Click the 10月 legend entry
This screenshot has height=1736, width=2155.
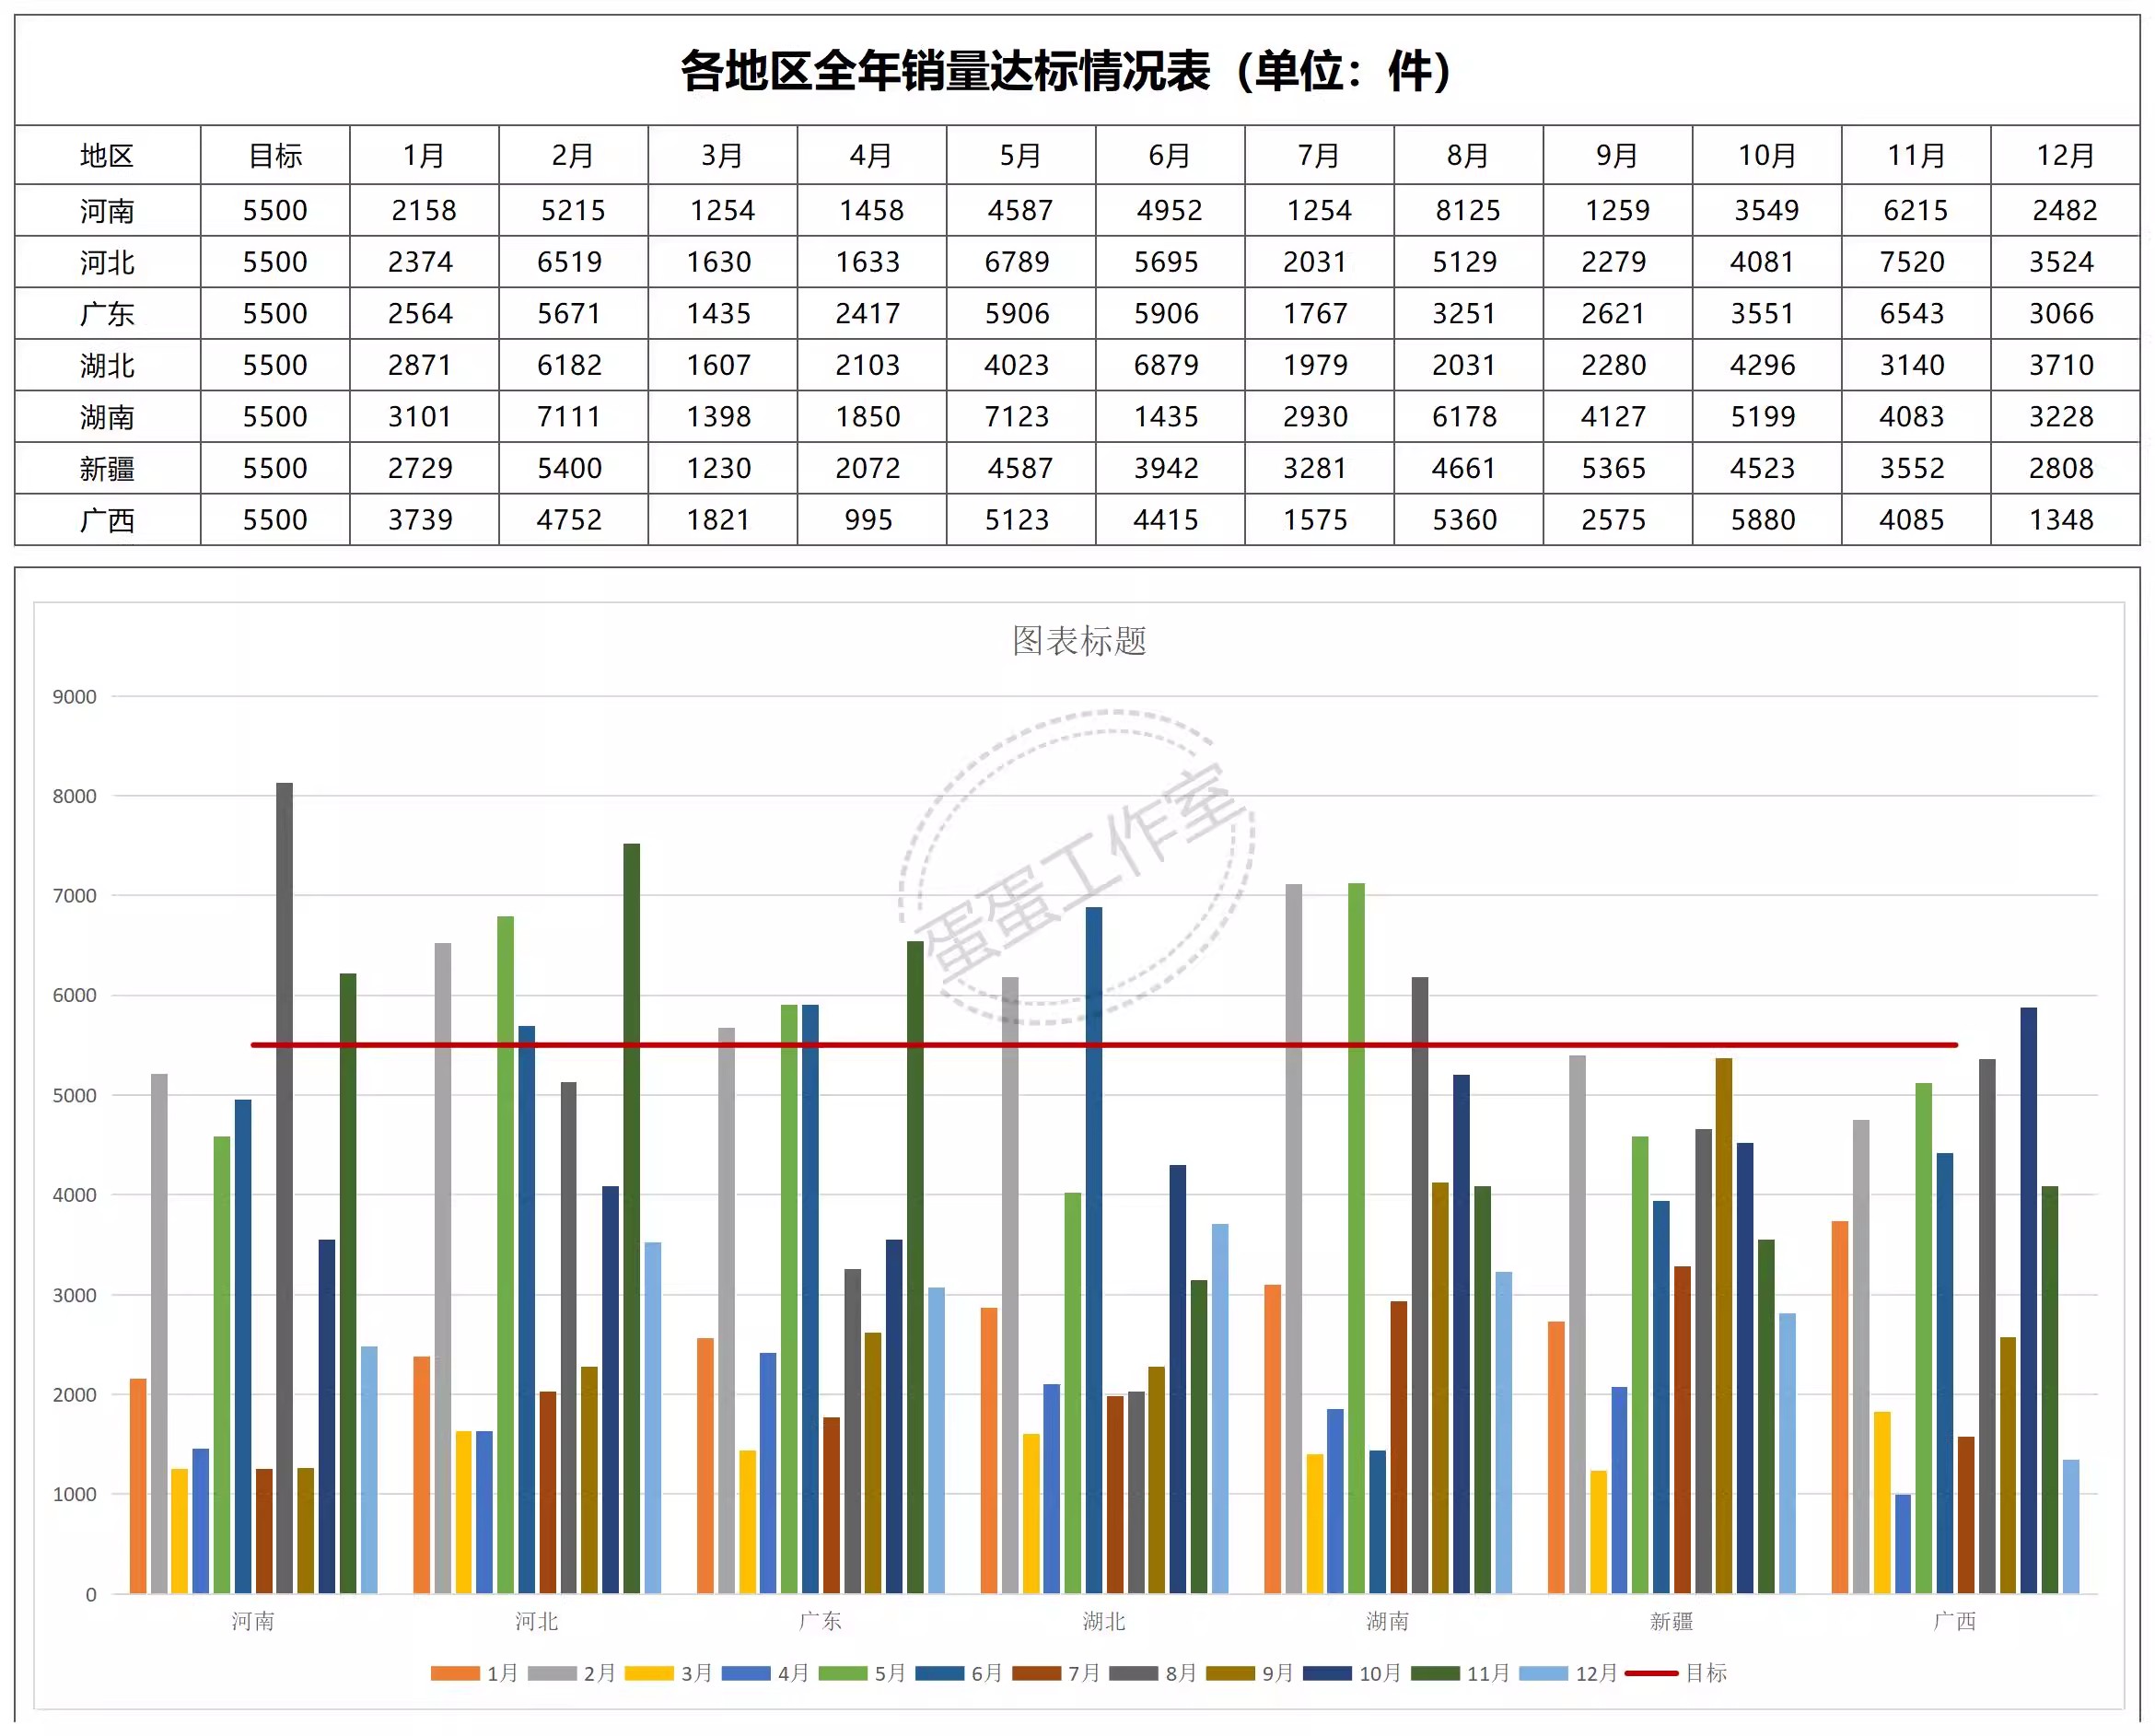coord(1353,1673)
